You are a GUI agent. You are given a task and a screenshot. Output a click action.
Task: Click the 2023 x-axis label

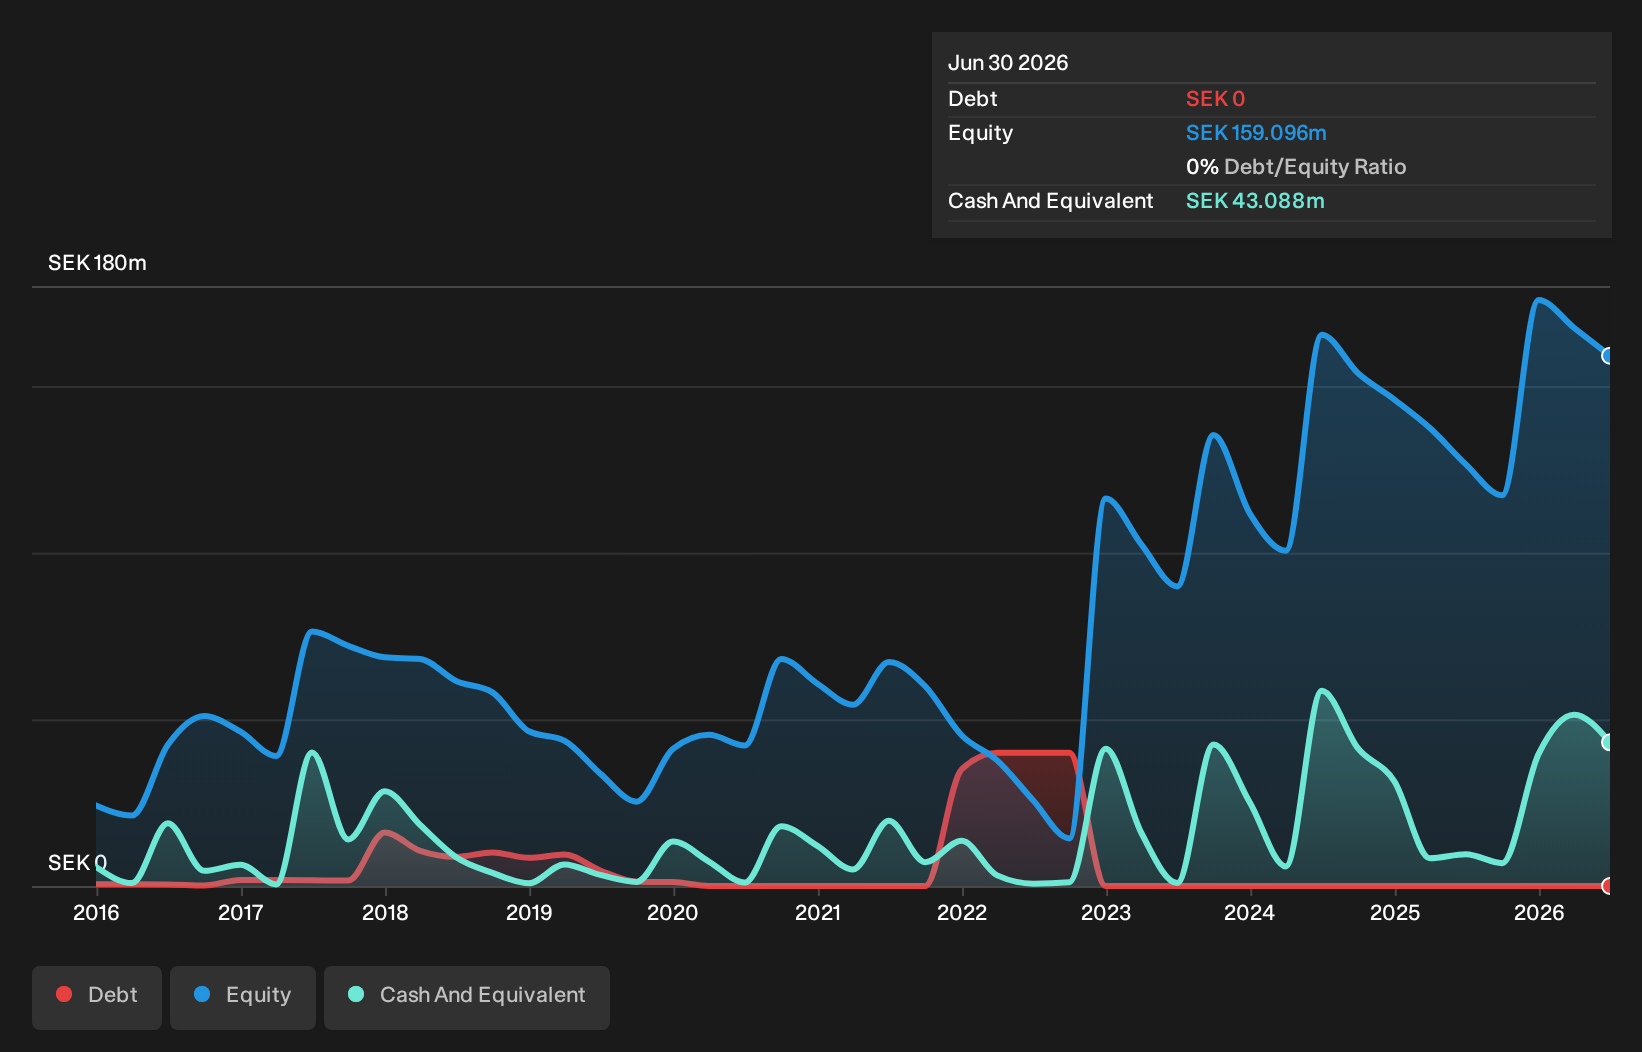1106,912
